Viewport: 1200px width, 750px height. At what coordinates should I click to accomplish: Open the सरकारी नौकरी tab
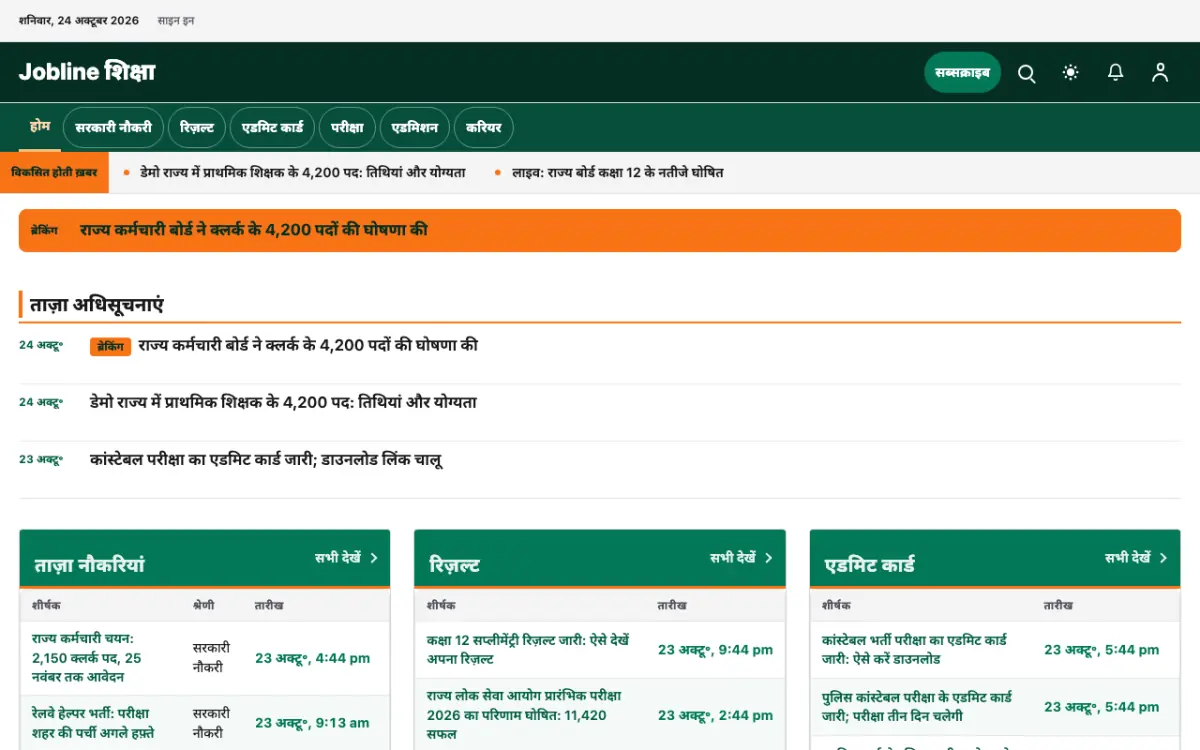(x=114, y=128)
